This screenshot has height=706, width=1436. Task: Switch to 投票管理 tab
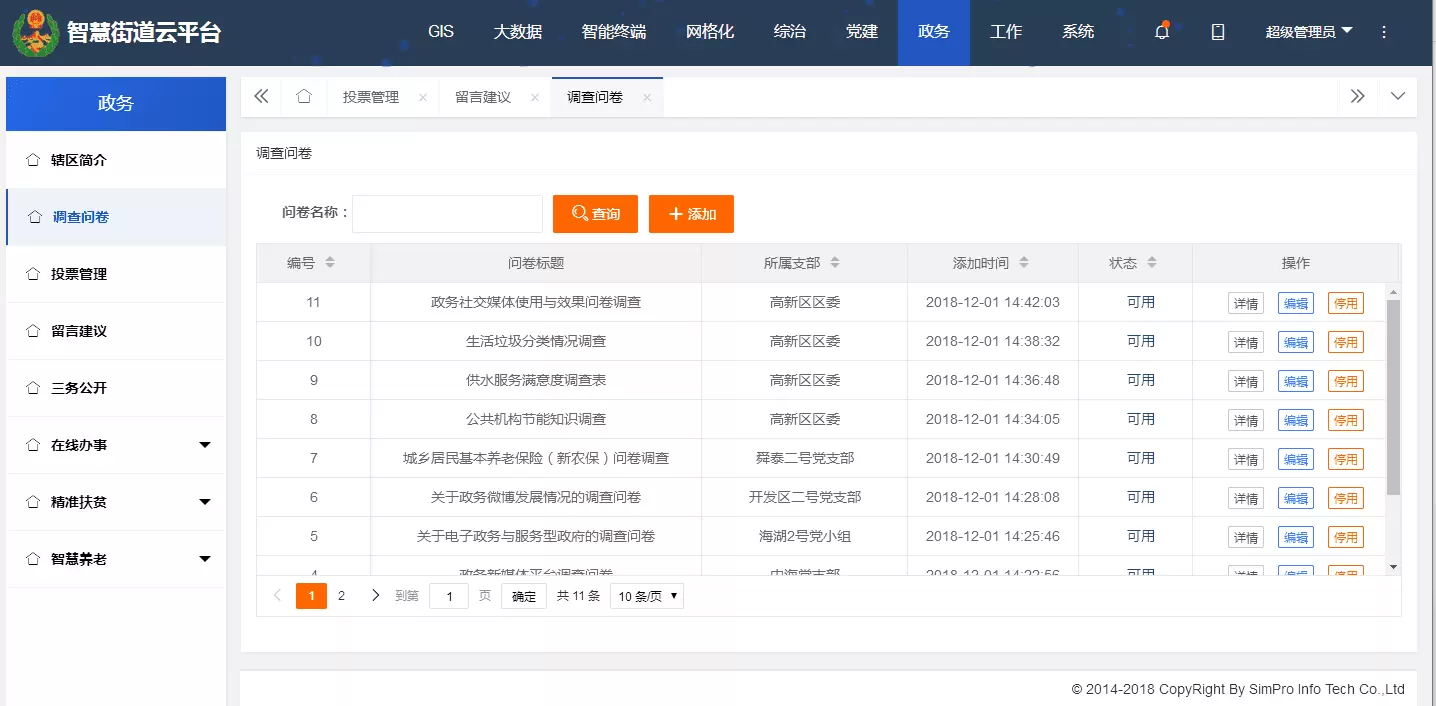(x=371, y=97)
